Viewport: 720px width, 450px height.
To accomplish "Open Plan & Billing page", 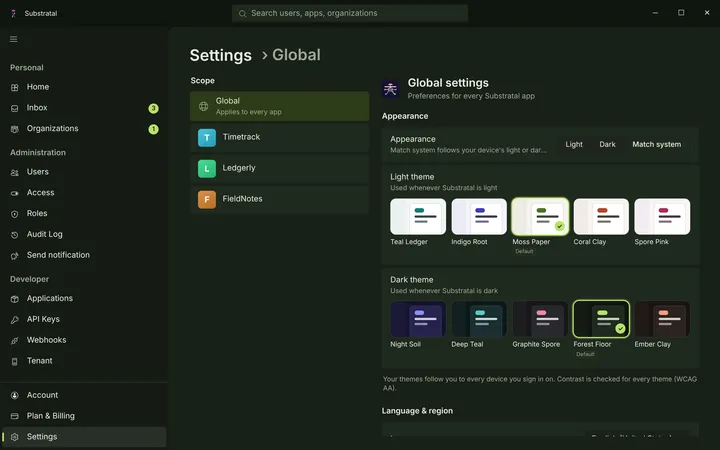I will 84,416.
